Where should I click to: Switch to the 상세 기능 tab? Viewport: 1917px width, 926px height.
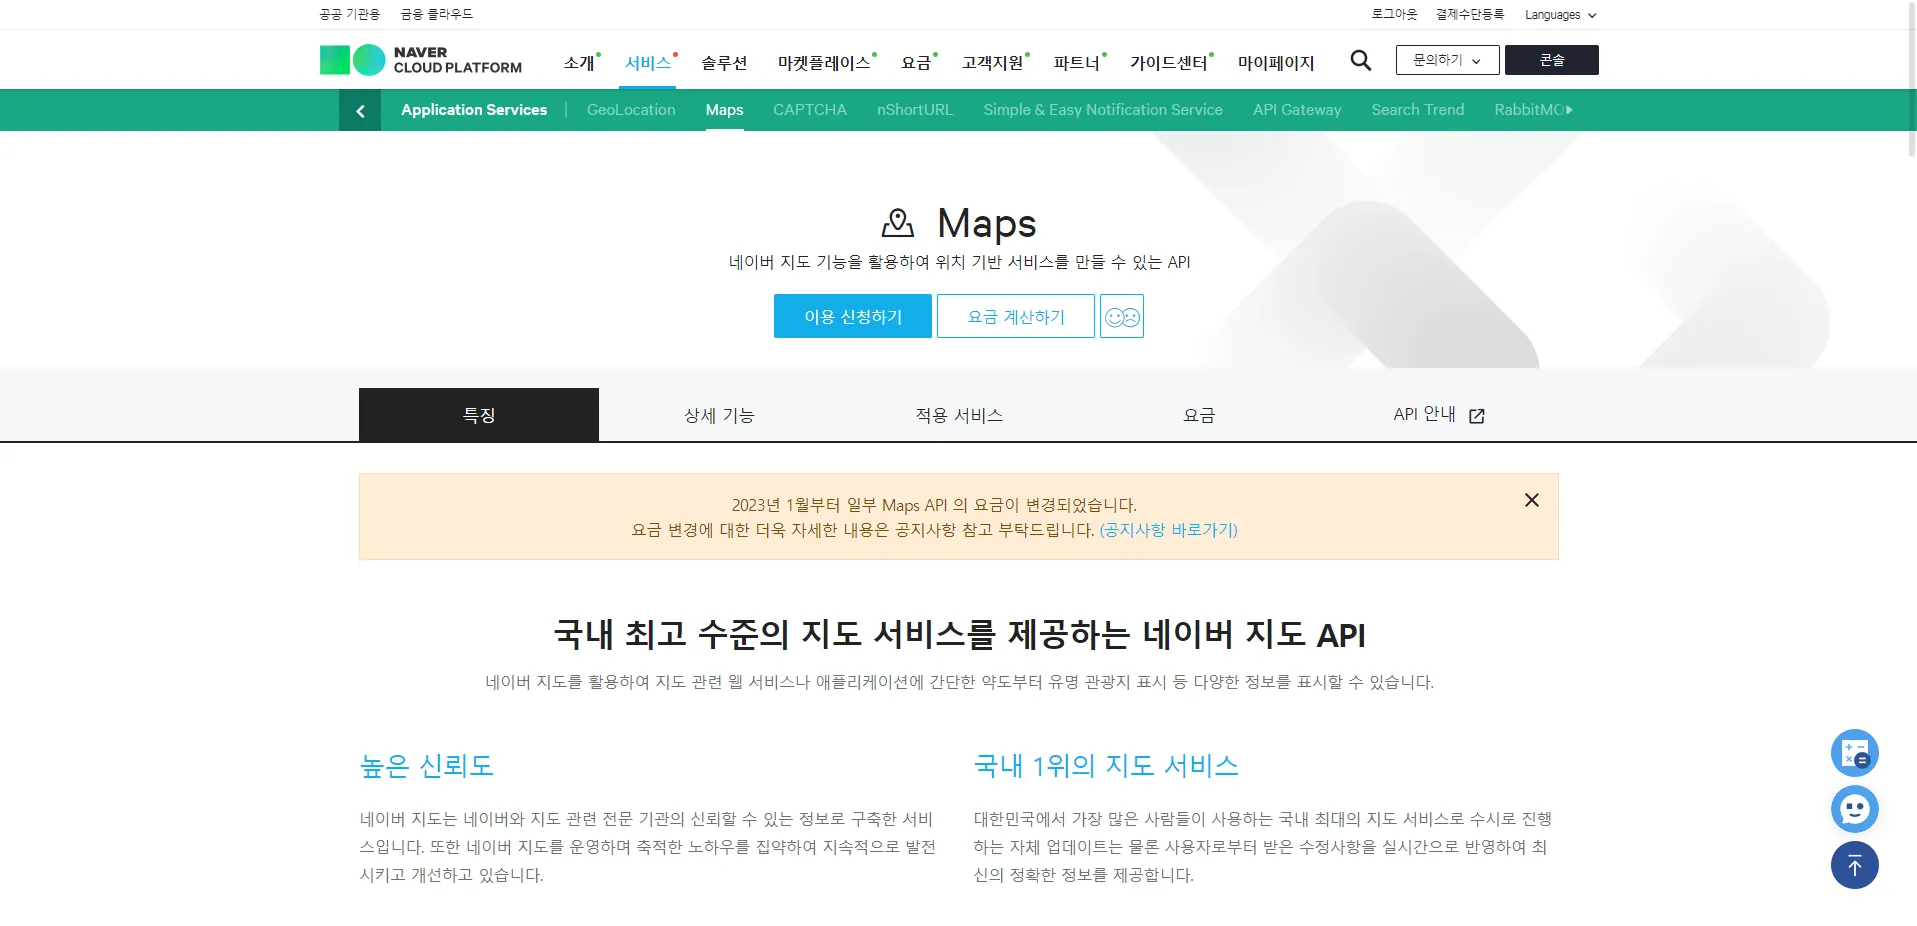click(x=719, y=415)
